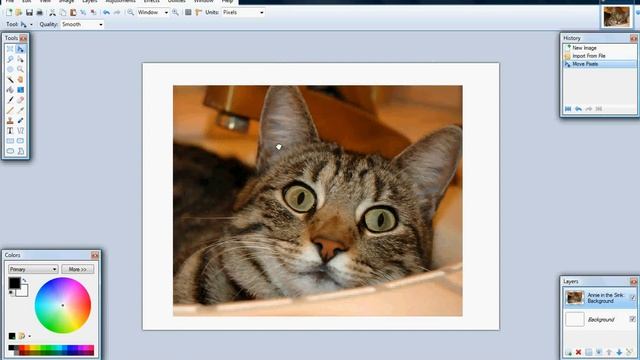Click cat image thumbnail in top-right
This screenshot has width=640, height=360.
616,17
